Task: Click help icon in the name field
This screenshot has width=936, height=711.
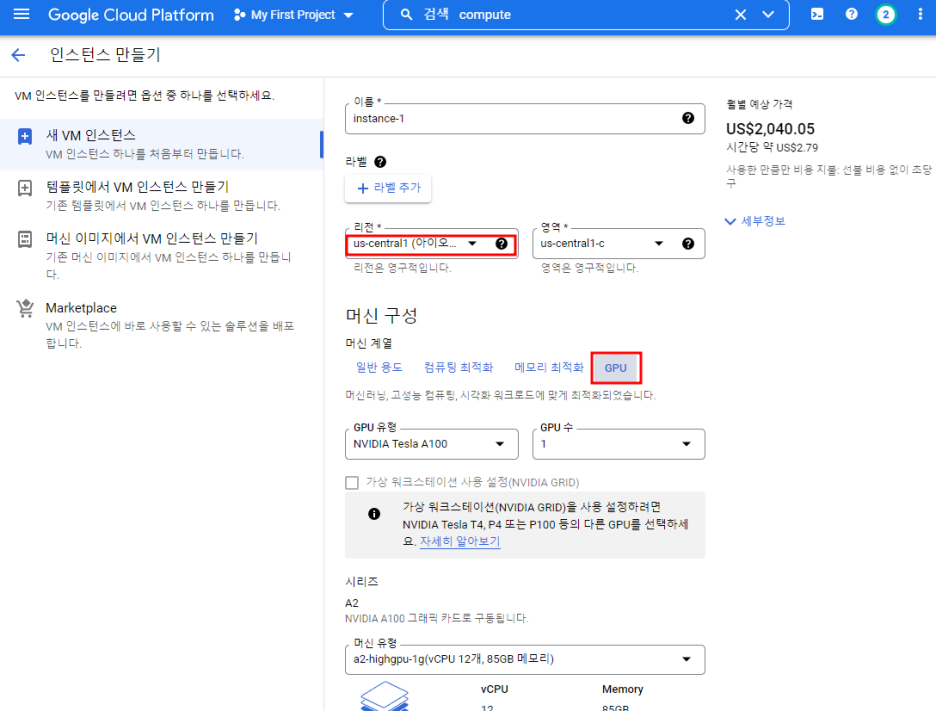Action: [688, 118]
